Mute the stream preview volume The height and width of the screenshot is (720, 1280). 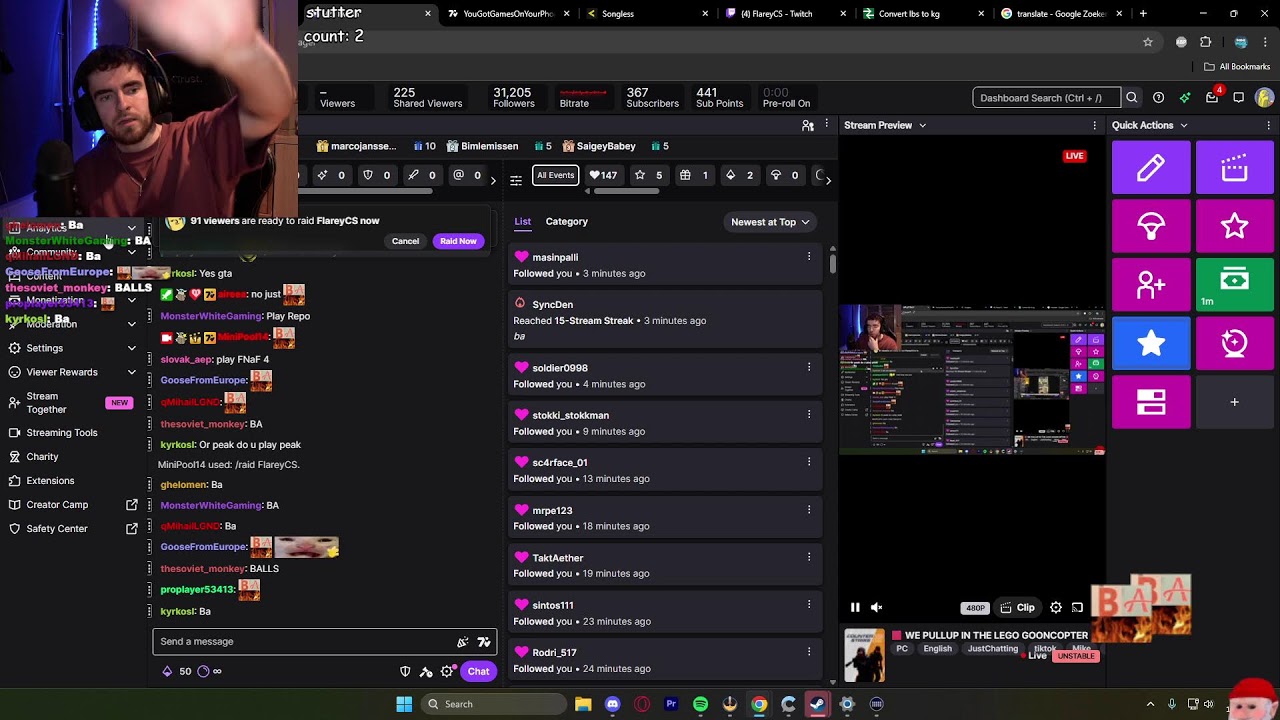[876, 607]
